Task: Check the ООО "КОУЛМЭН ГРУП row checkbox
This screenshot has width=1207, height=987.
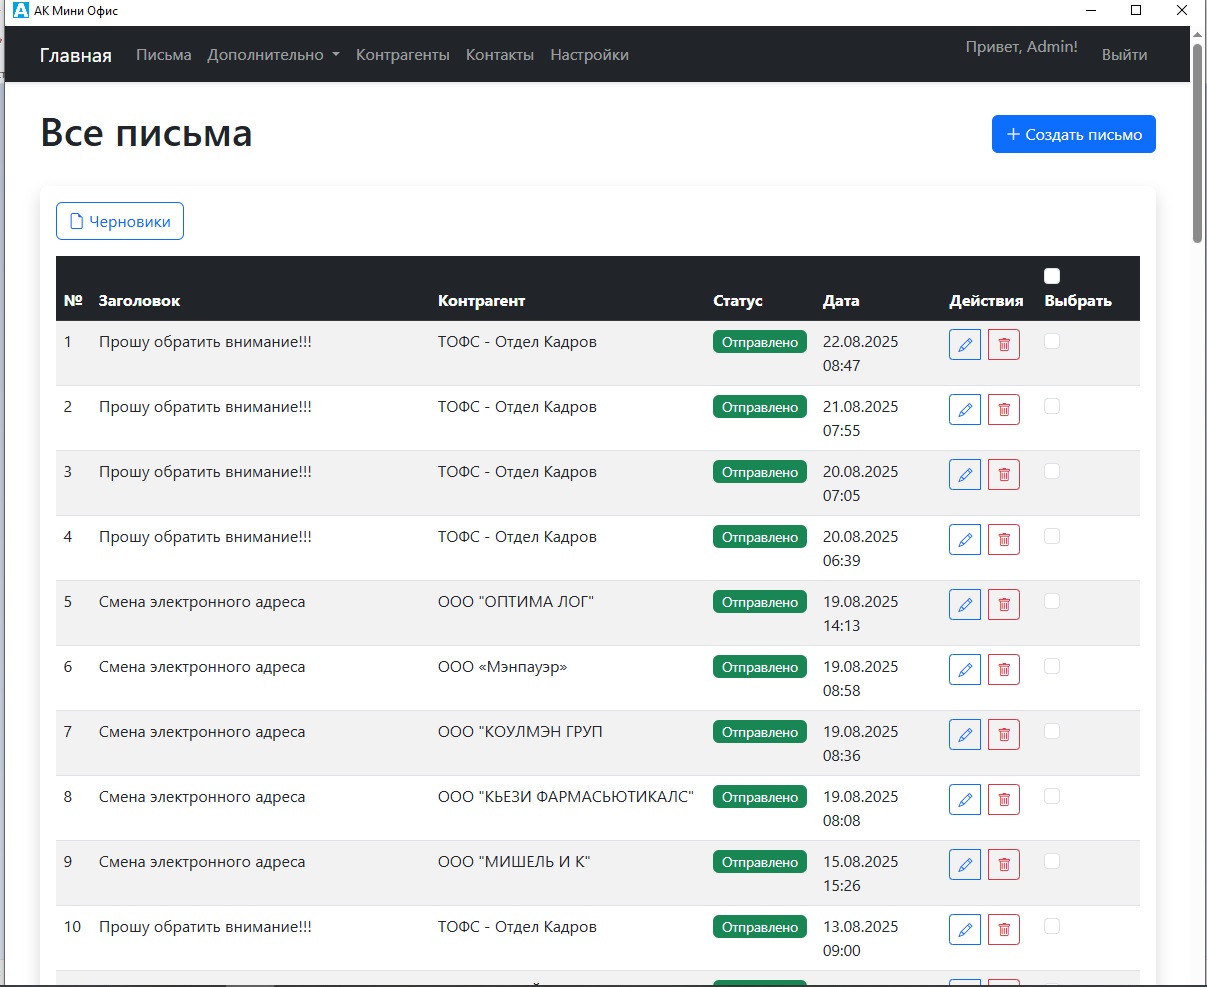Action: (x=1052, y=731)
